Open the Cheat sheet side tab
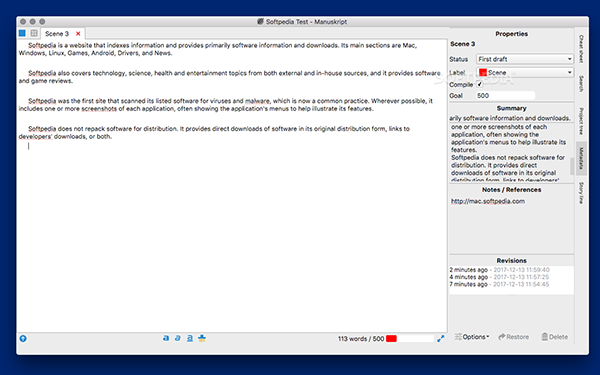The image size is (600, 375). click(x=581, y=49)
